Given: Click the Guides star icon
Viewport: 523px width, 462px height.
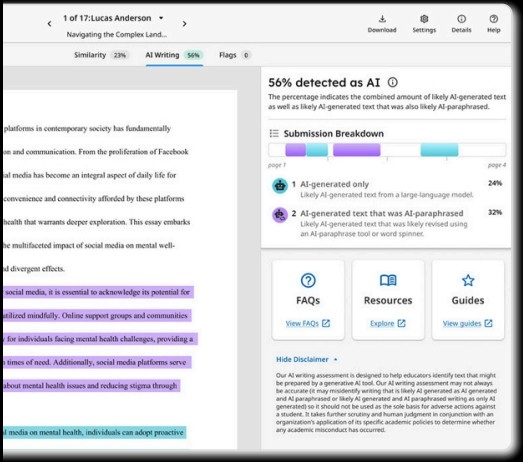Looking at the screenshot, I should pos(468,280).
